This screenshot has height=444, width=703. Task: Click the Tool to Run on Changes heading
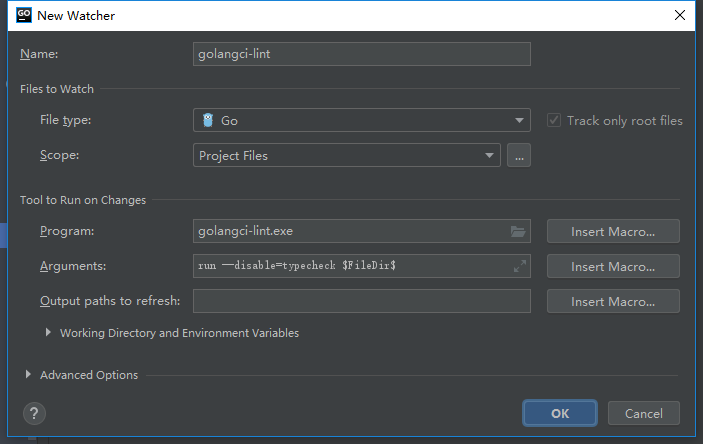coord(83,200)
